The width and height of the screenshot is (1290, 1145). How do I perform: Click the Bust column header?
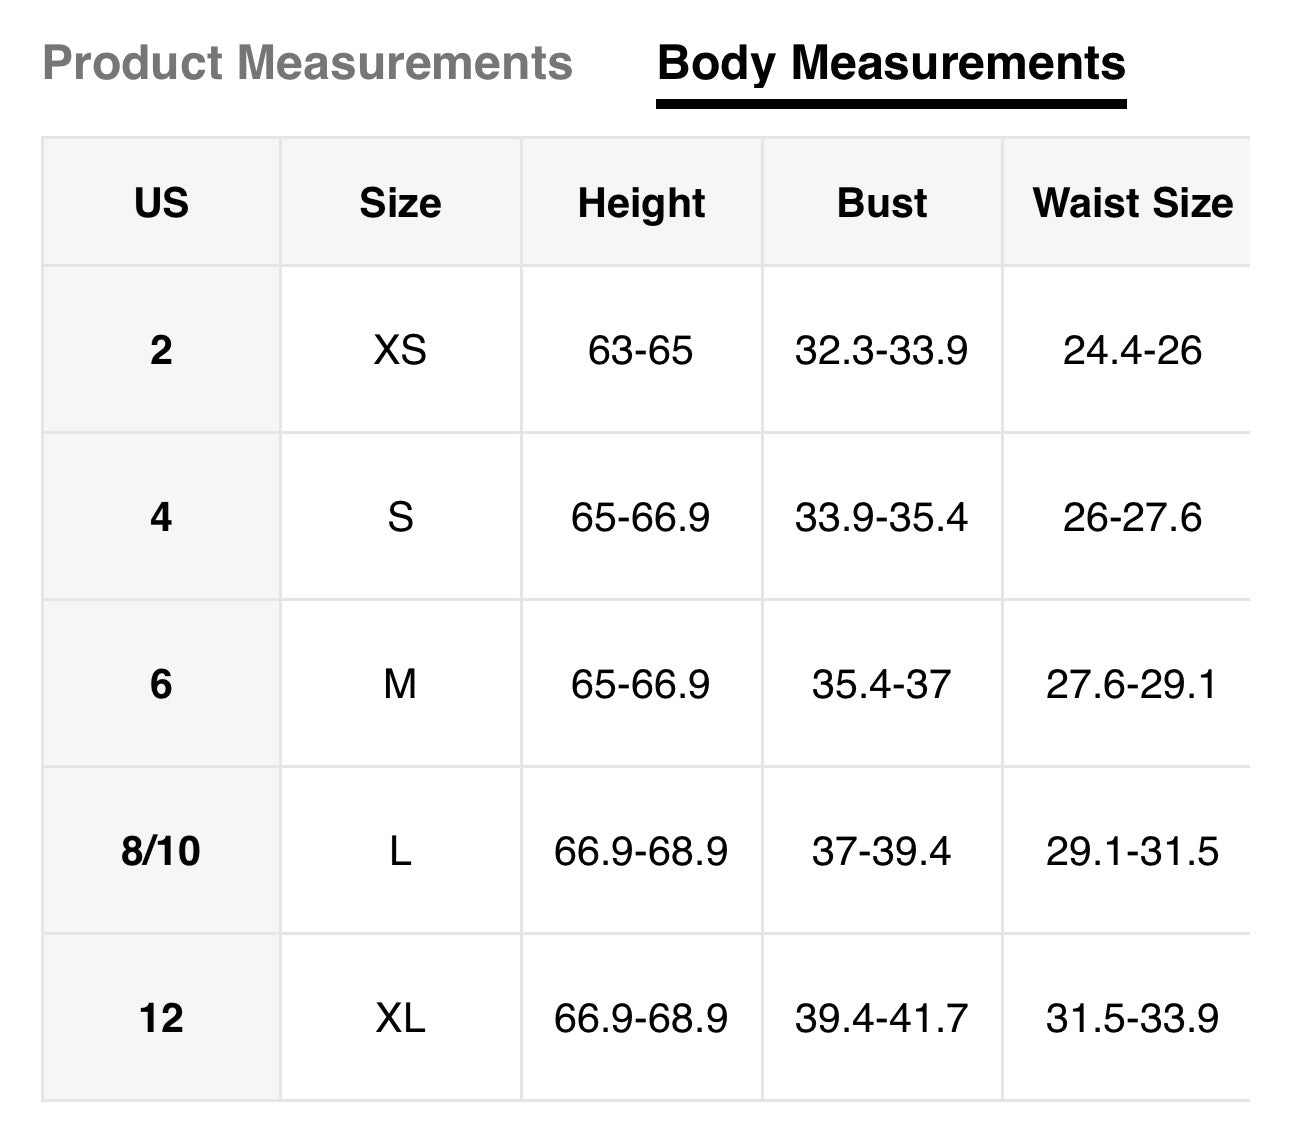pos(881,203)
